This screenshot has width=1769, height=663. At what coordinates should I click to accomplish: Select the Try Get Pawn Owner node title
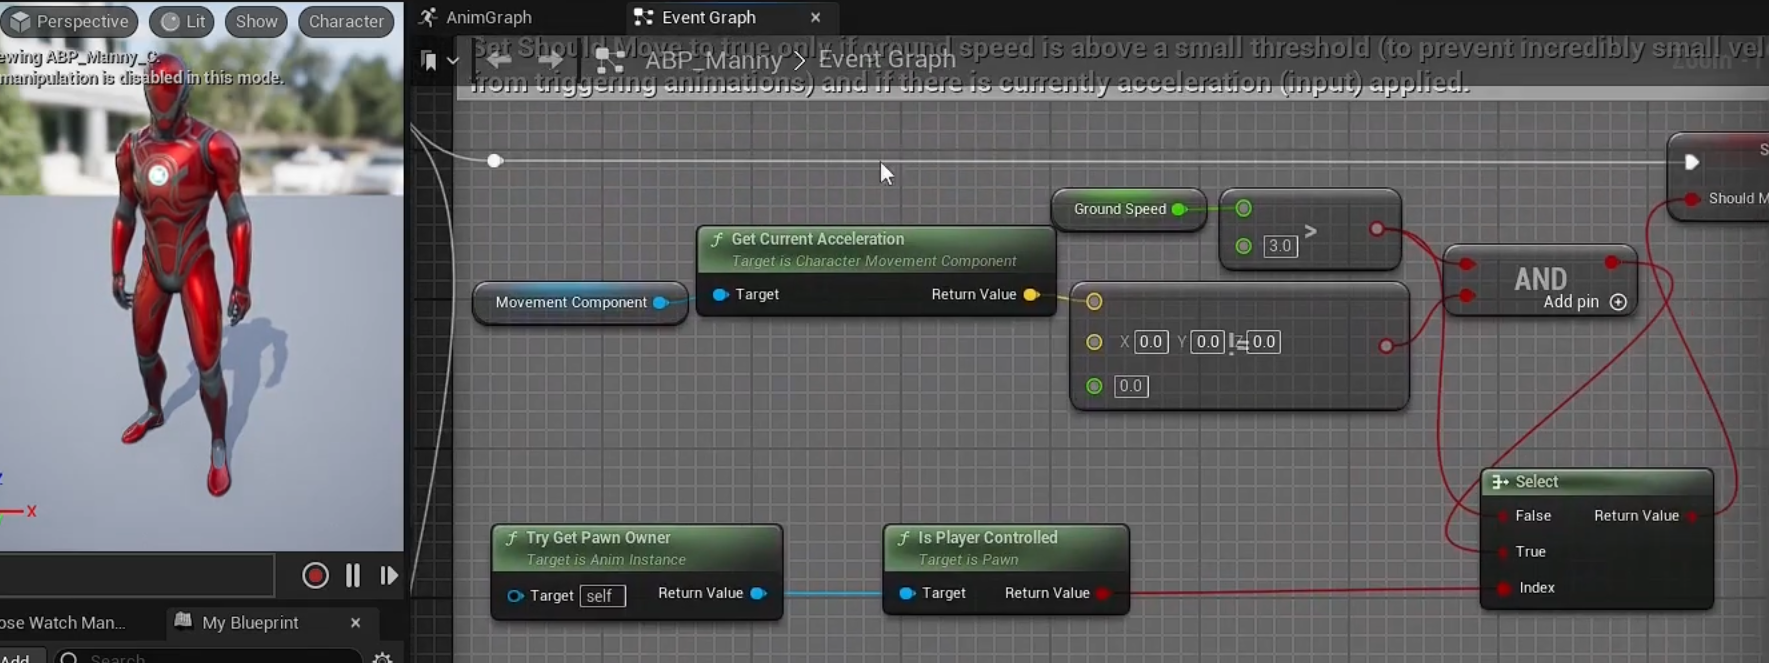coord(598,538)
